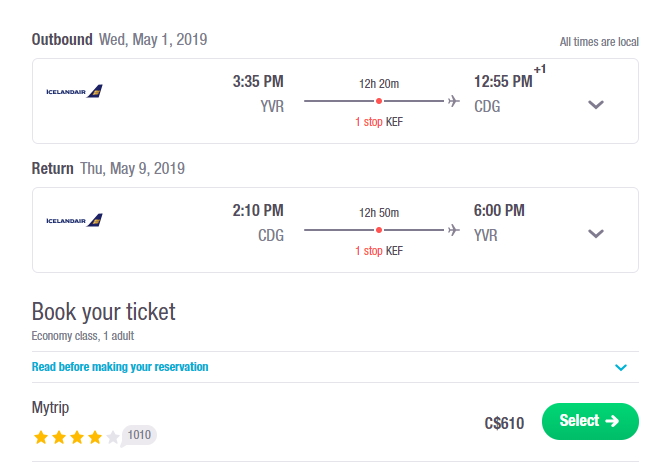Click the C$610 price
This screenshot has width=666, height=473.
coord(504,423)
